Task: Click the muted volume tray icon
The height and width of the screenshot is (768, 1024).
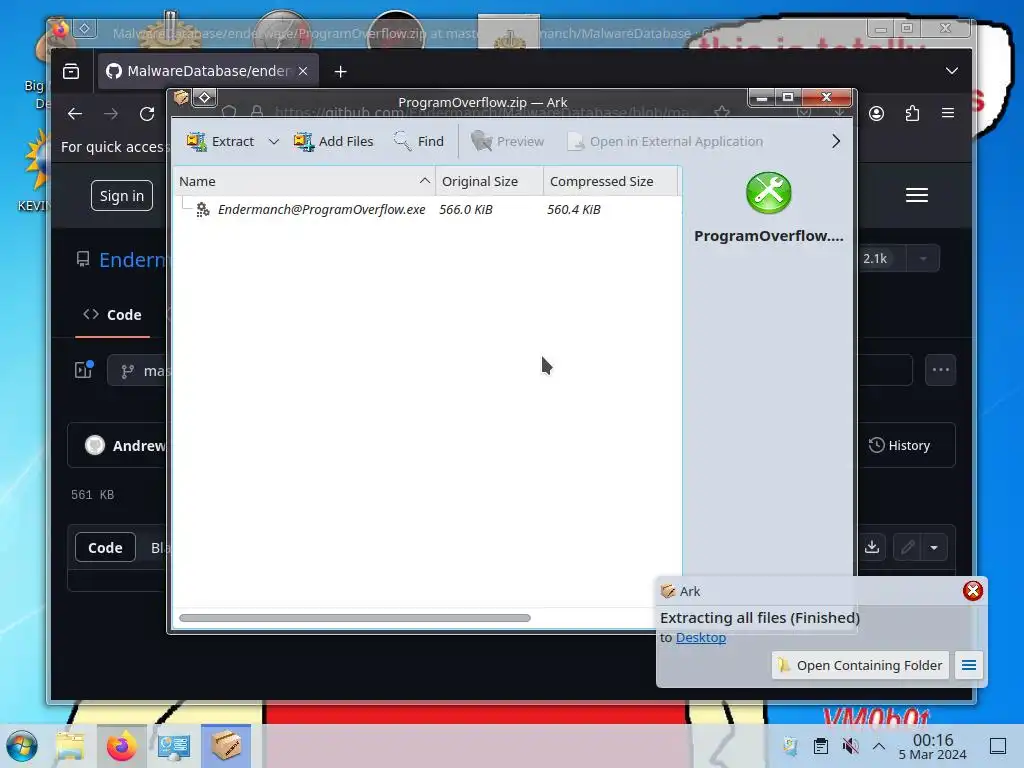Action: pyautogui.click(x=850, y=746)
